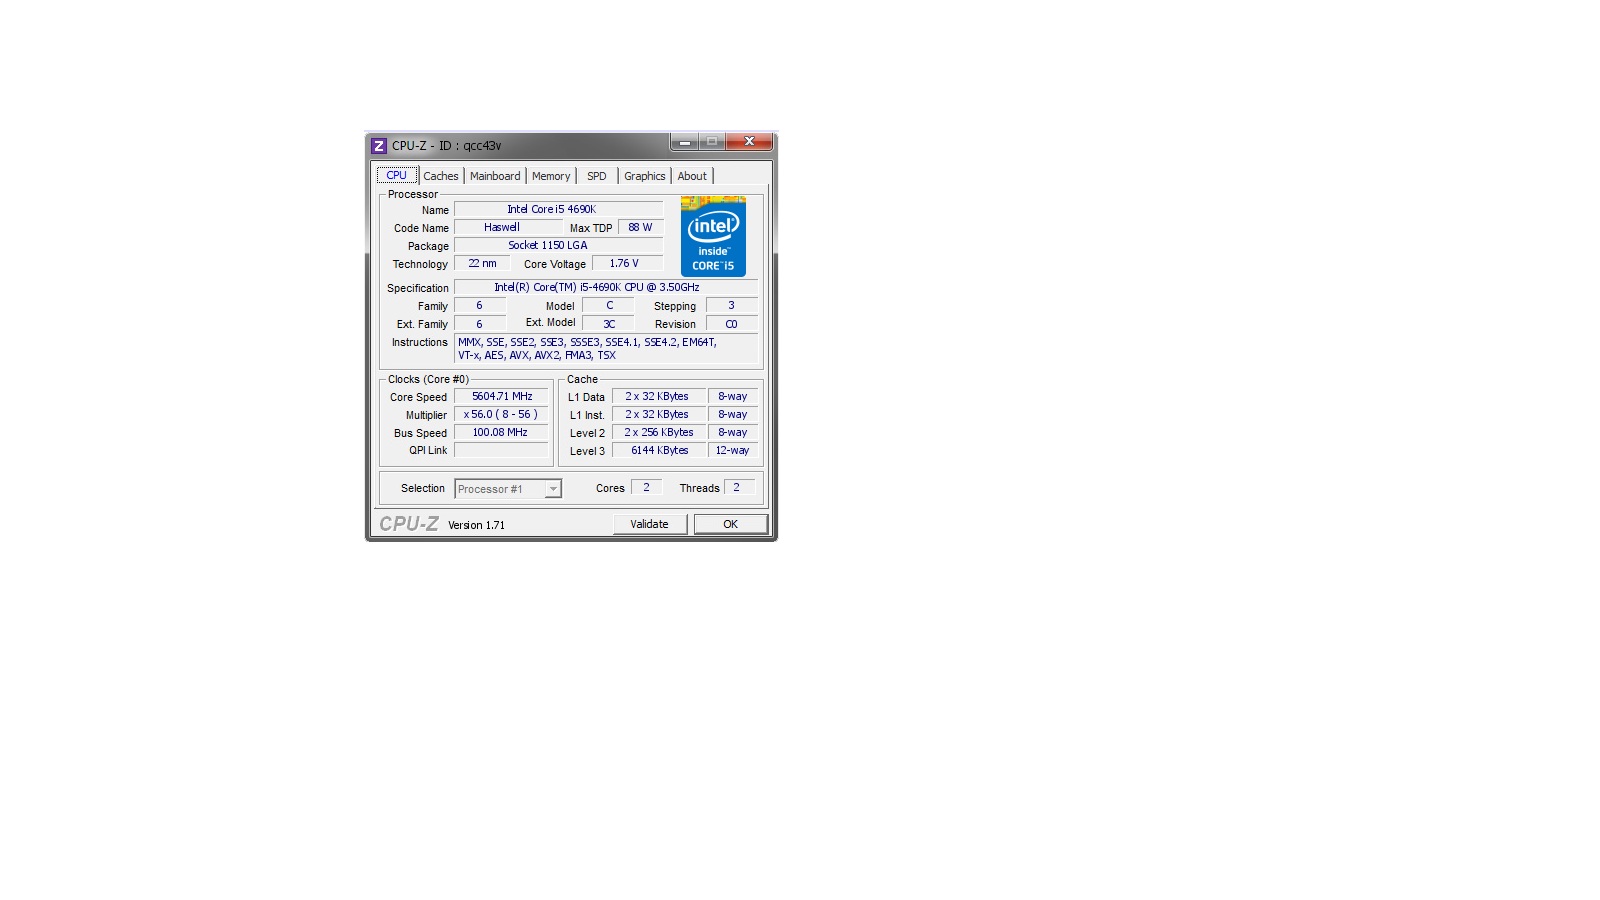
Task: Click the Core Voltage value 1.76 V
Action: coord(627,263)
